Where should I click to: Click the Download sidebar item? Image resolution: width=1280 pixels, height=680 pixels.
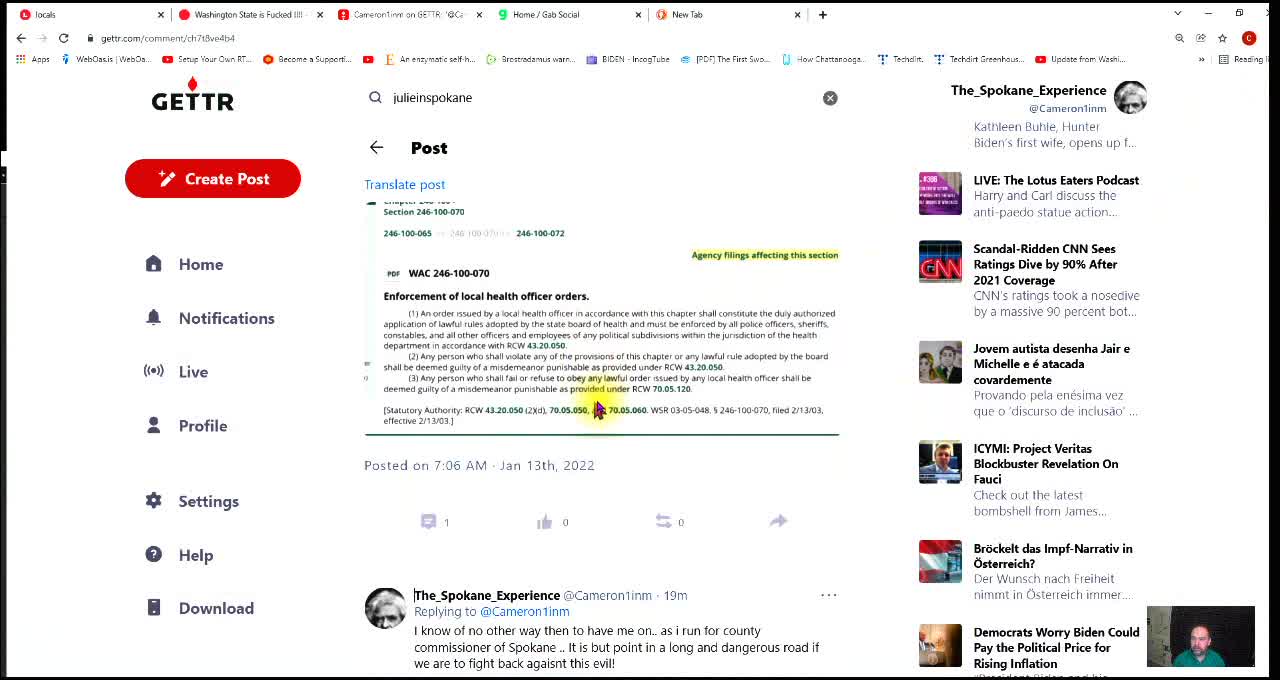216,608
